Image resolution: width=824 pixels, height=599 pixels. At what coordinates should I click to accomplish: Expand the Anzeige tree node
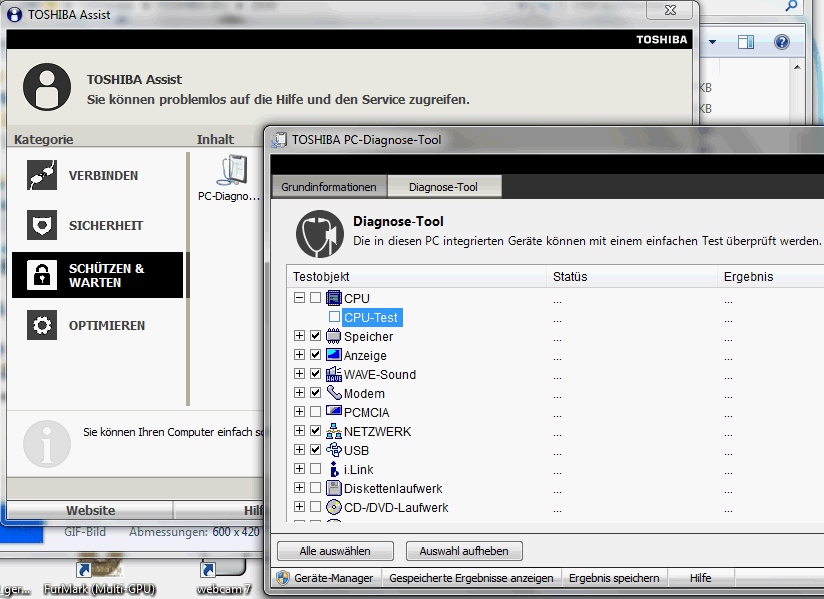(300, 355)
